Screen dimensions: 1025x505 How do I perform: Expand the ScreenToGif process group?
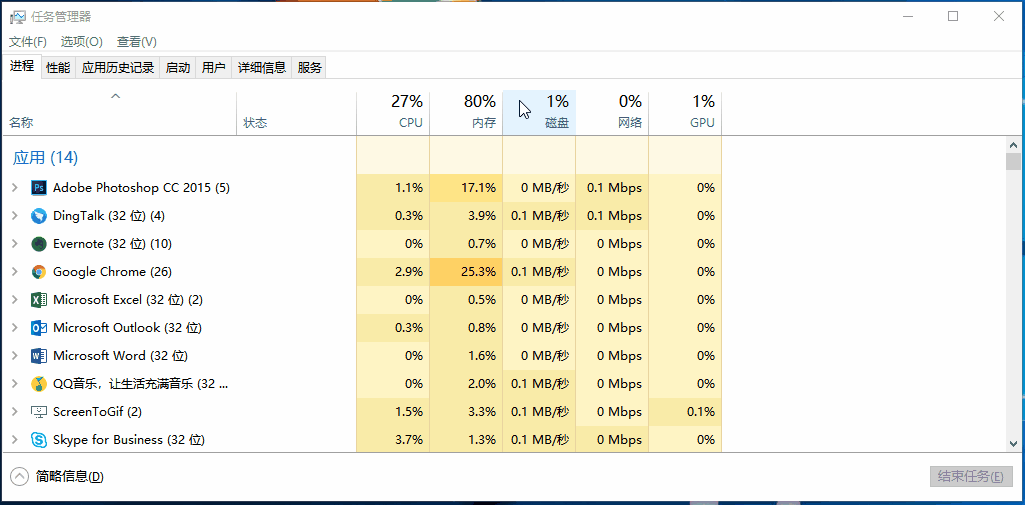[14, 412]
